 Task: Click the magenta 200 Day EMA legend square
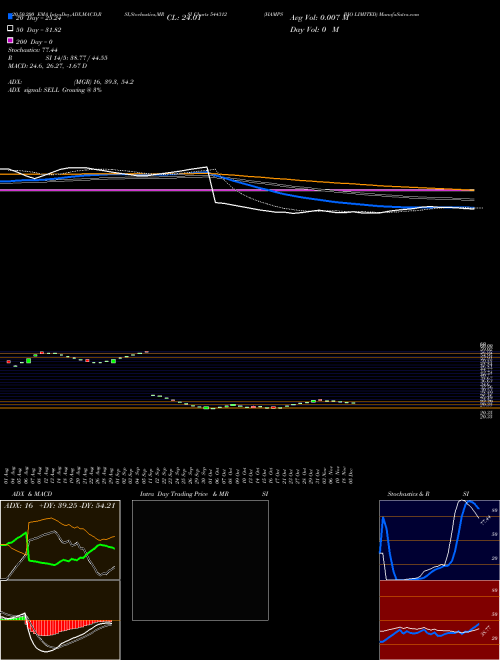(x=10, y=40)
